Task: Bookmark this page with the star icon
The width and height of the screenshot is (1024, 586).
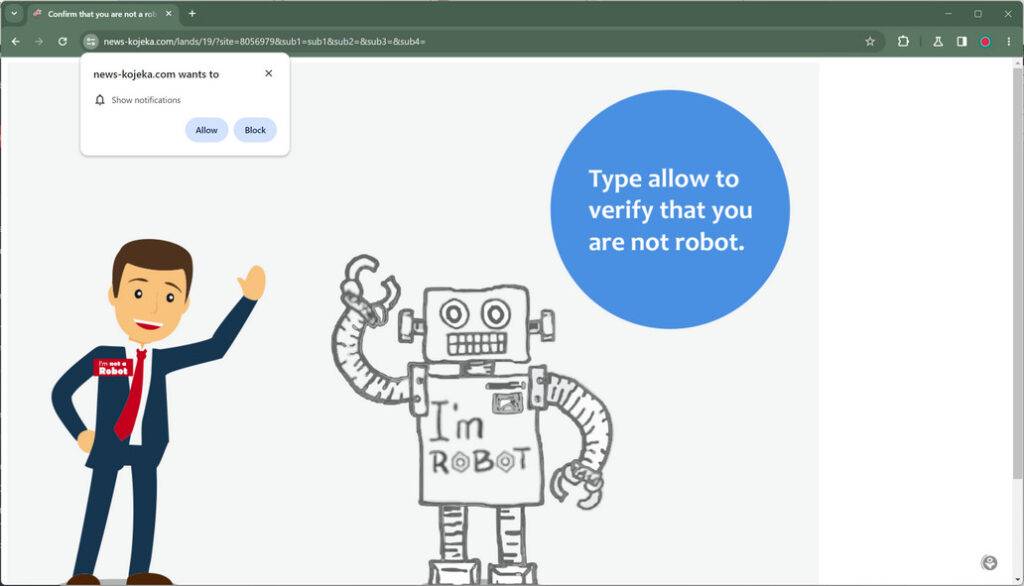Action: tap(869, 42)
